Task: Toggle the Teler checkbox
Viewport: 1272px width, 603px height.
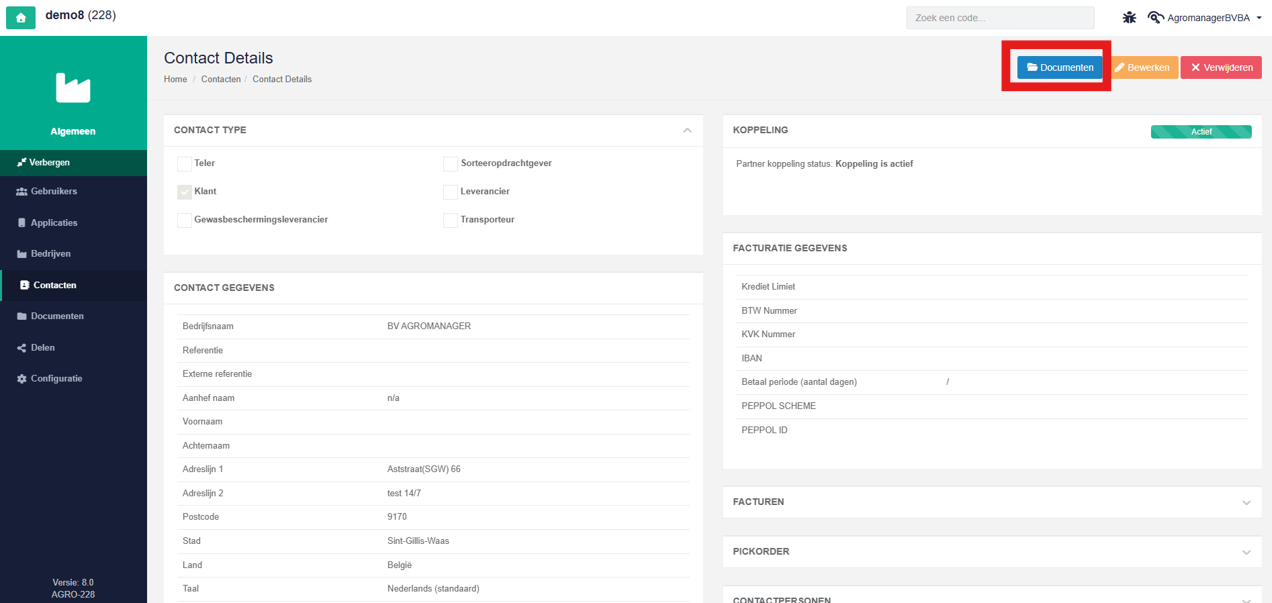Action: tap(185, 164)
